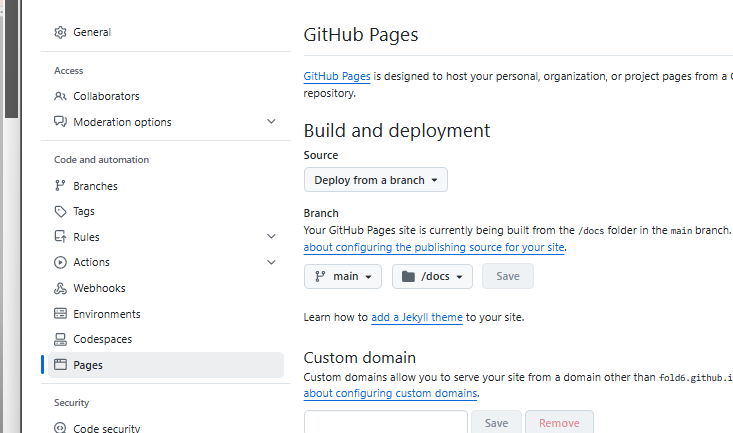Viewport: 733px width, 433px height.
Task: Open Rules menu item
Action: pos(86,237)
